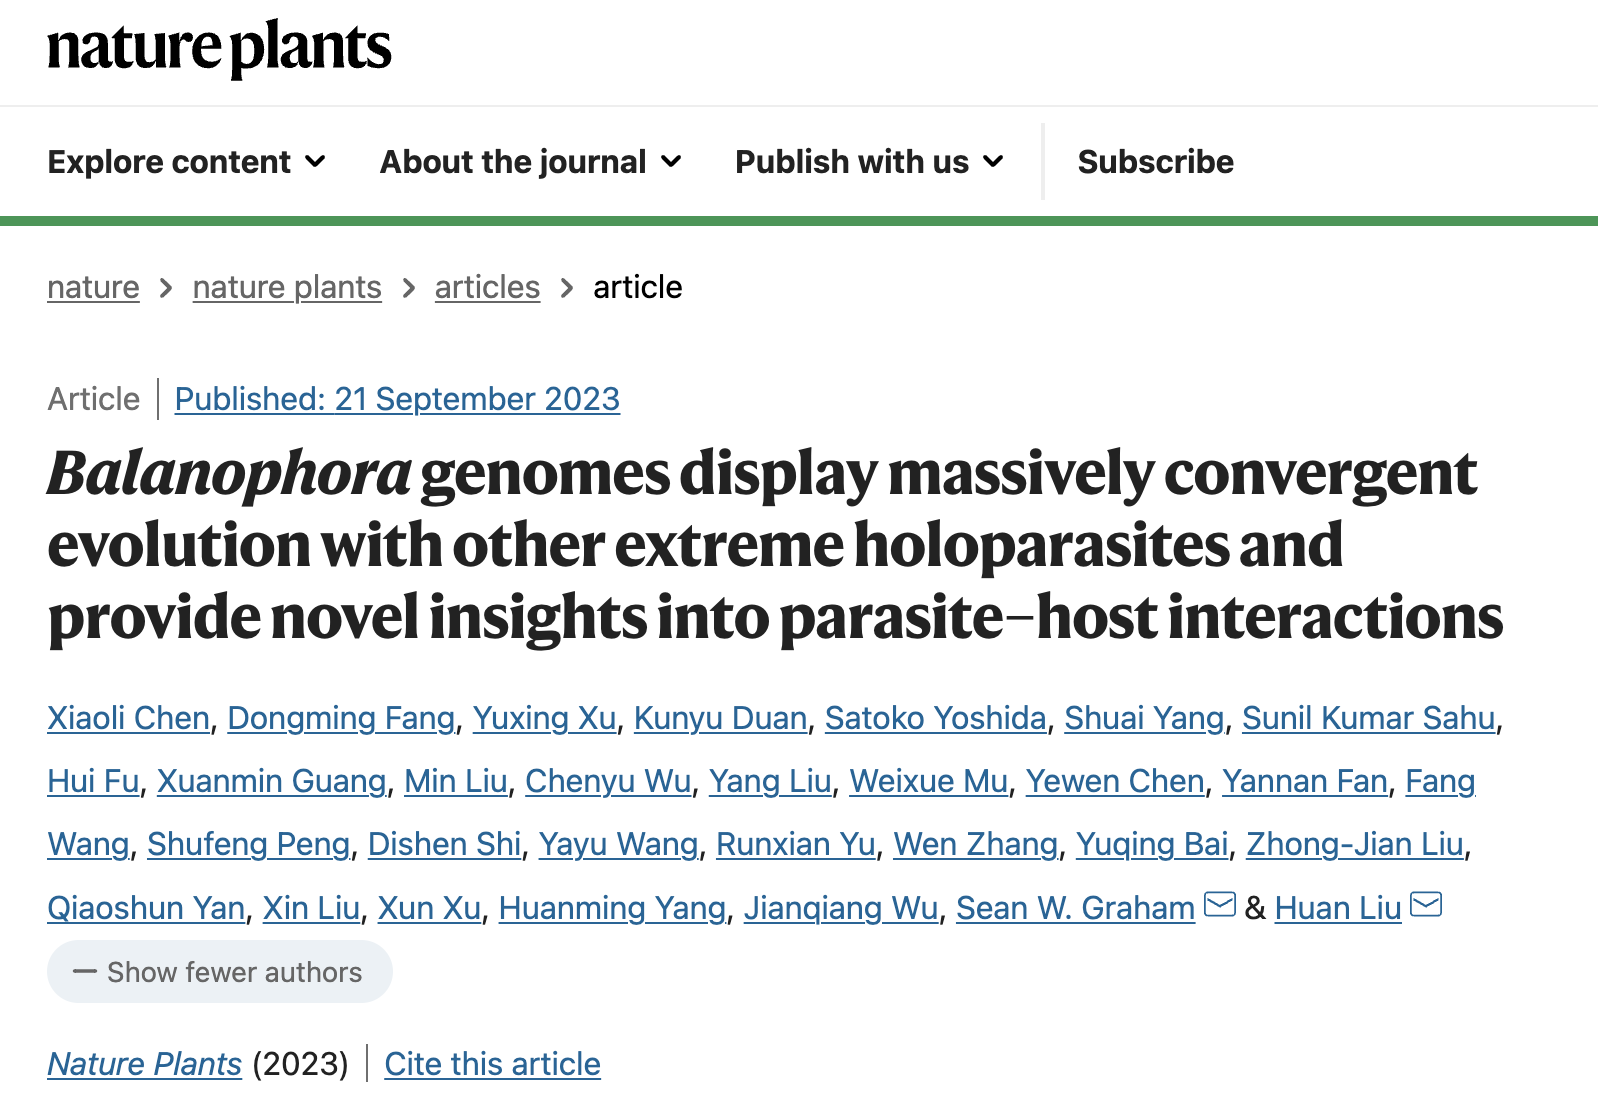This screenshot has height=1106, width=1598.
Task: View author Xiaoli Chen's profile
Action: 128,718
